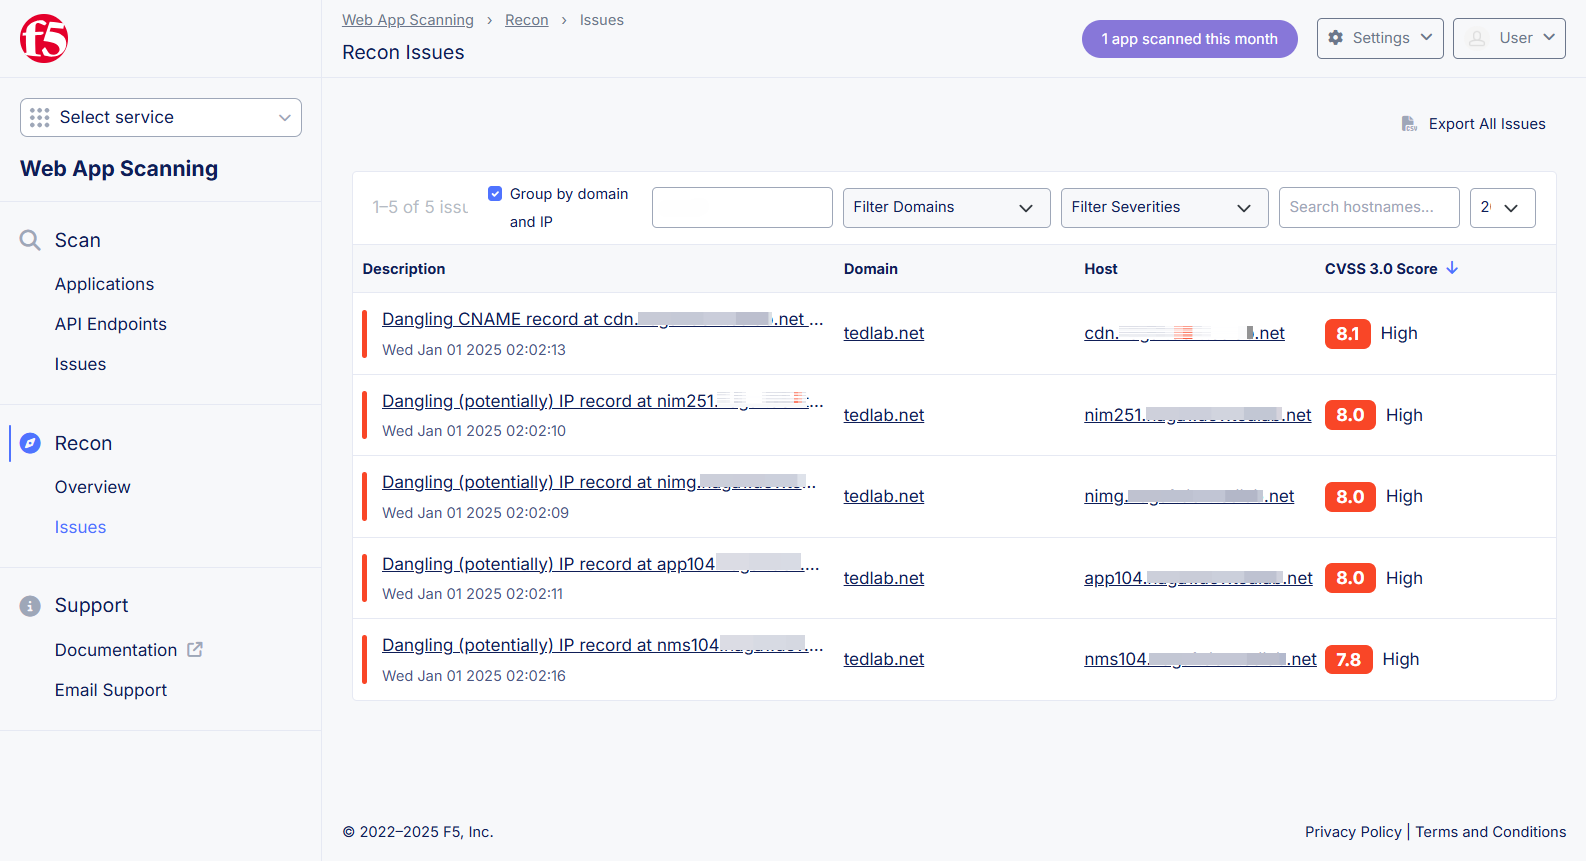Click the F5 logo icon
The width and height of the screenshot is (1586, 861).
click(x=44, y=39)
